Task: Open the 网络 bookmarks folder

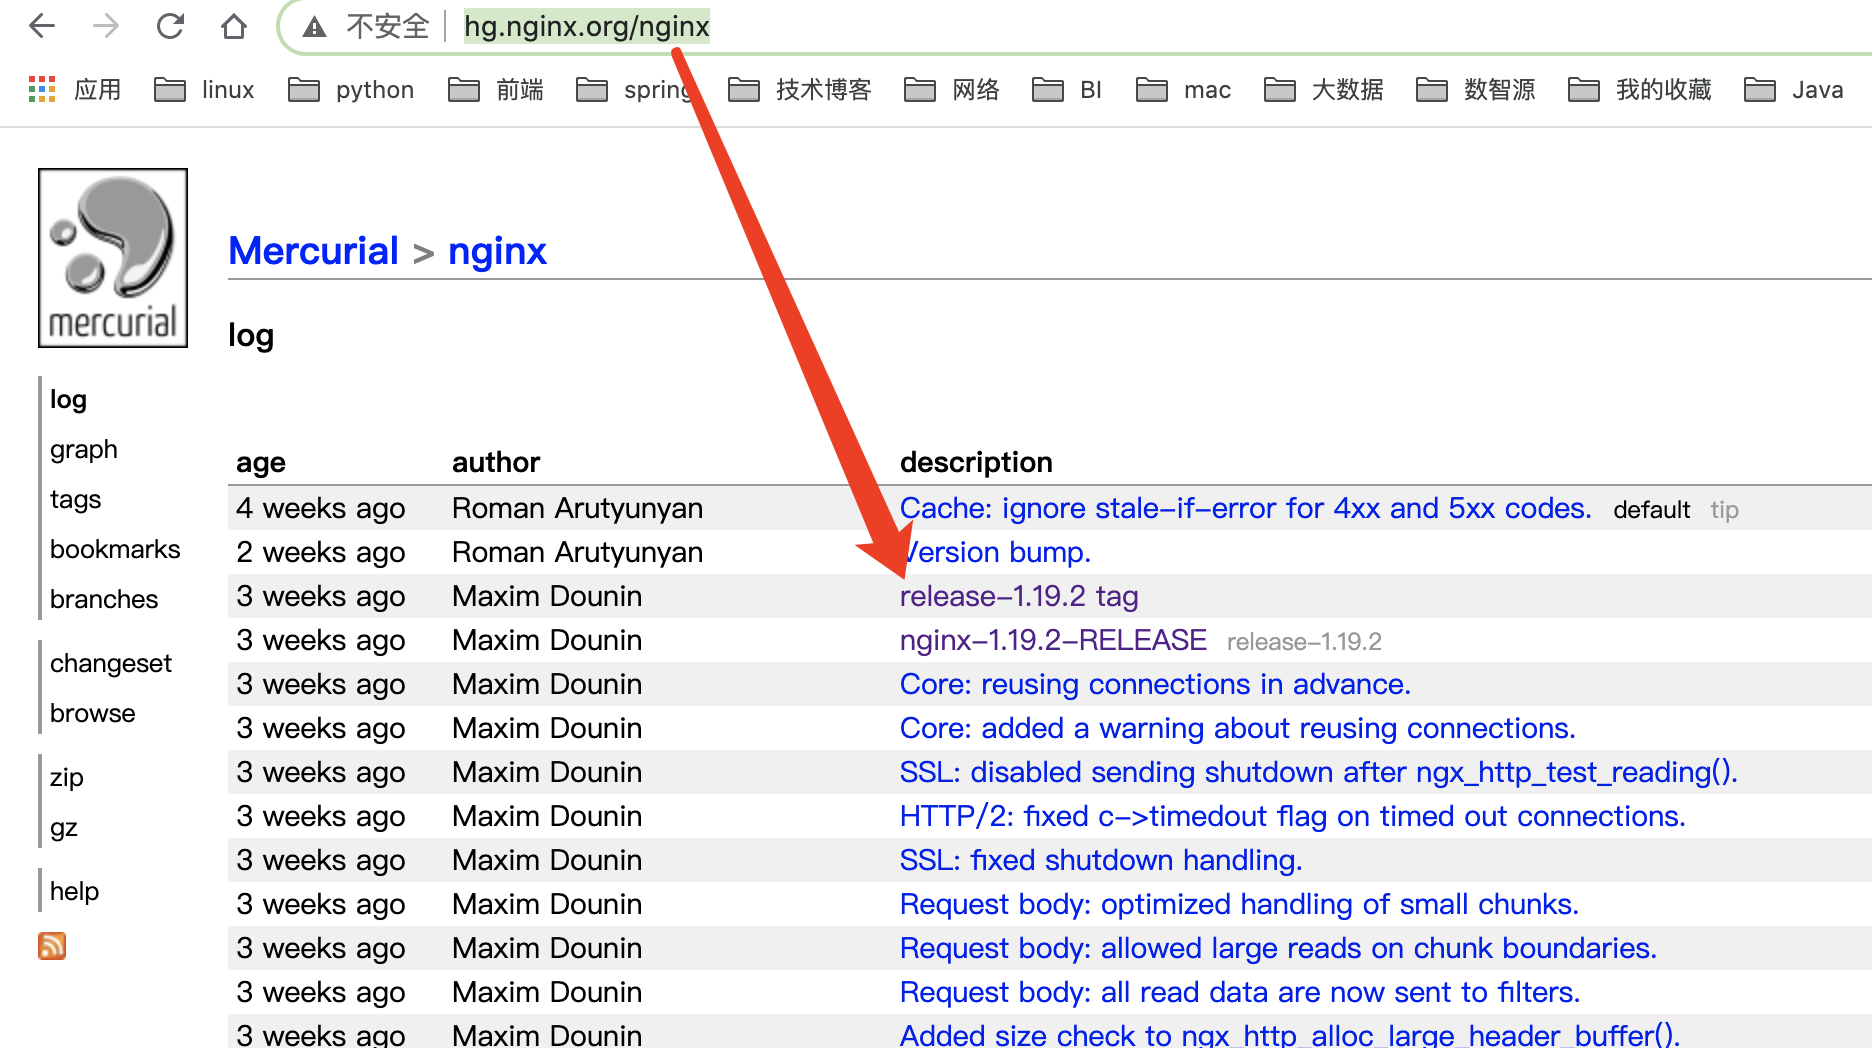Action: coord(952,90)
